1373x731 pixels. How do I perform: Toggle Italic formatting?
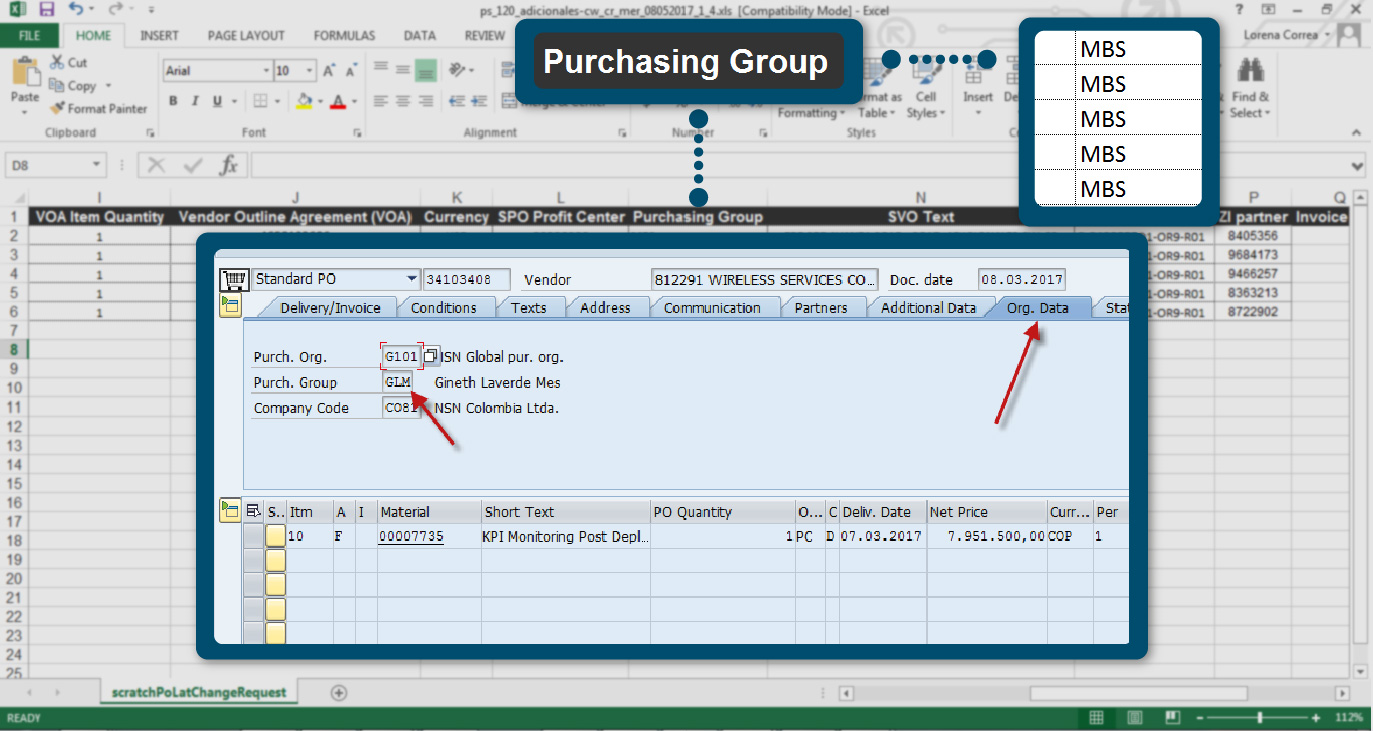(x=193, y=101)
